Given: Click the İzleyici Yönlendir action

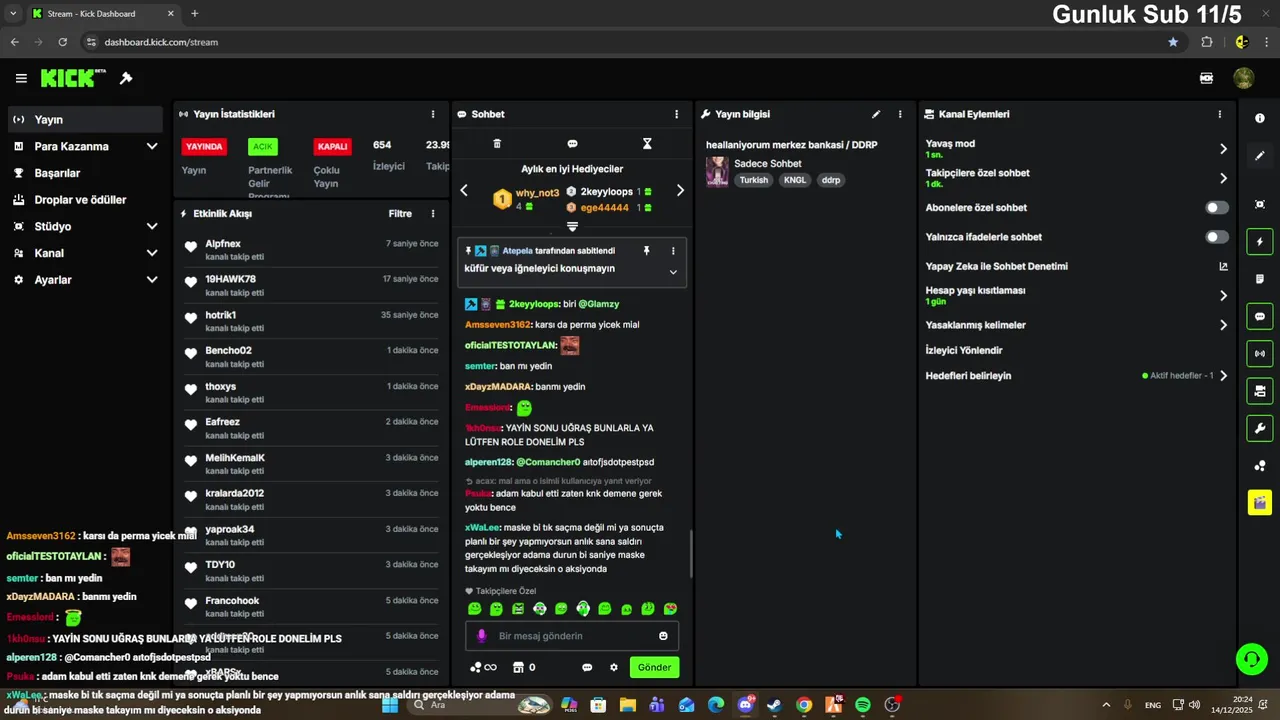Looking at the screenshot, I should (x=964, y=351).
